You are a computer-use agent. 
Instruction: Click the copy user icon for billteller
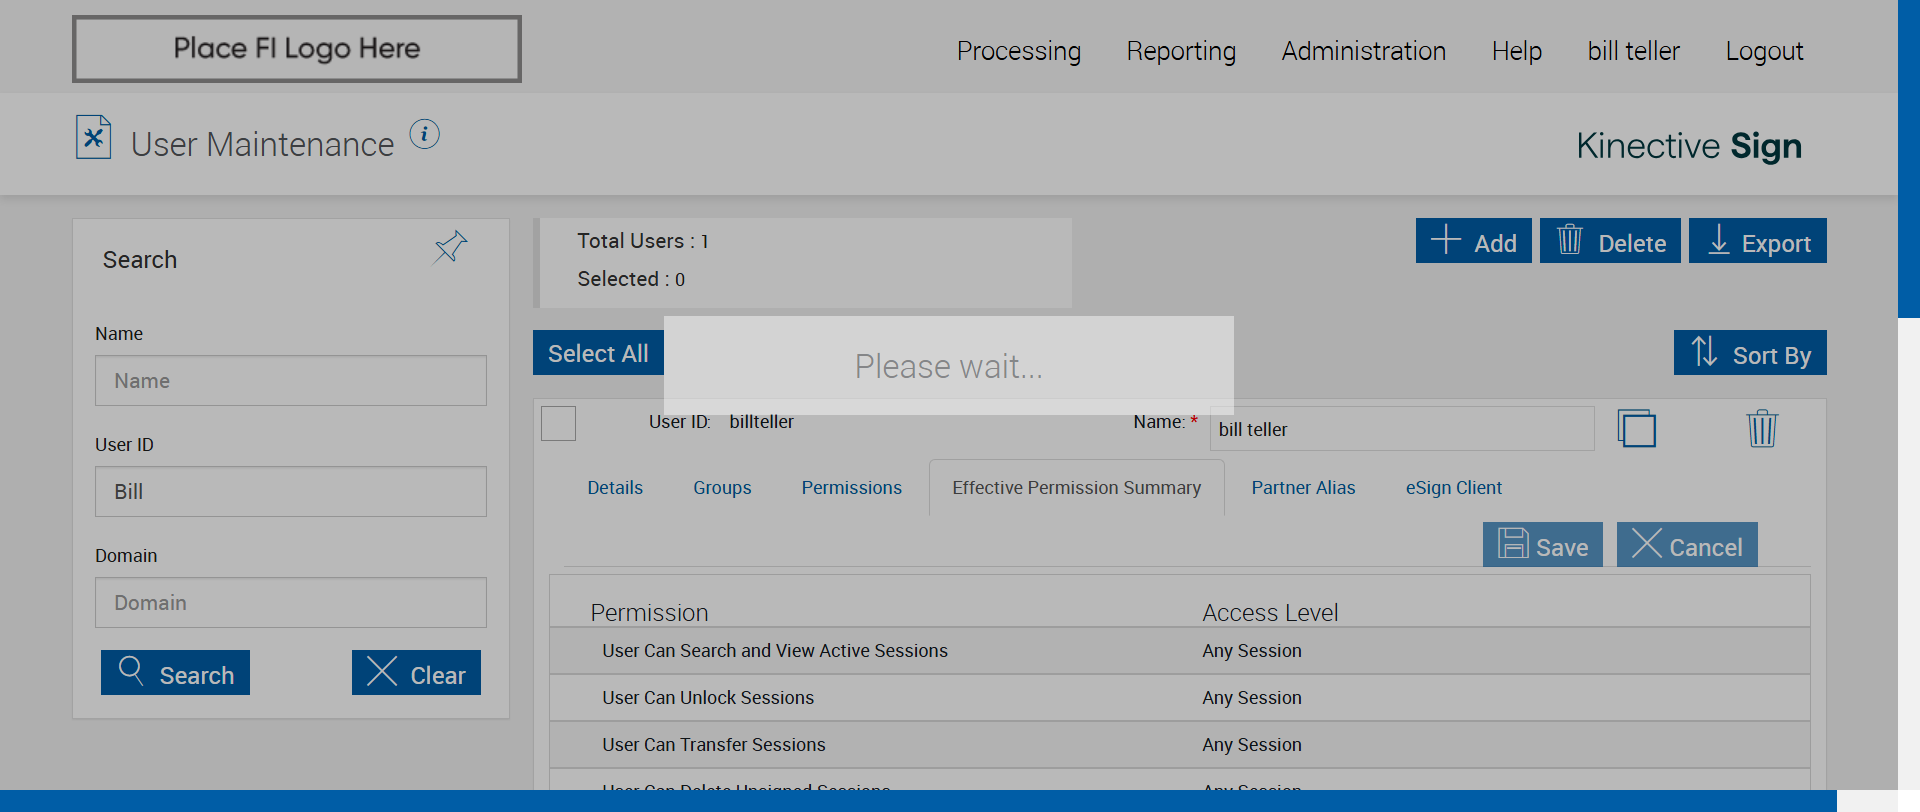tap(1636, 429)
